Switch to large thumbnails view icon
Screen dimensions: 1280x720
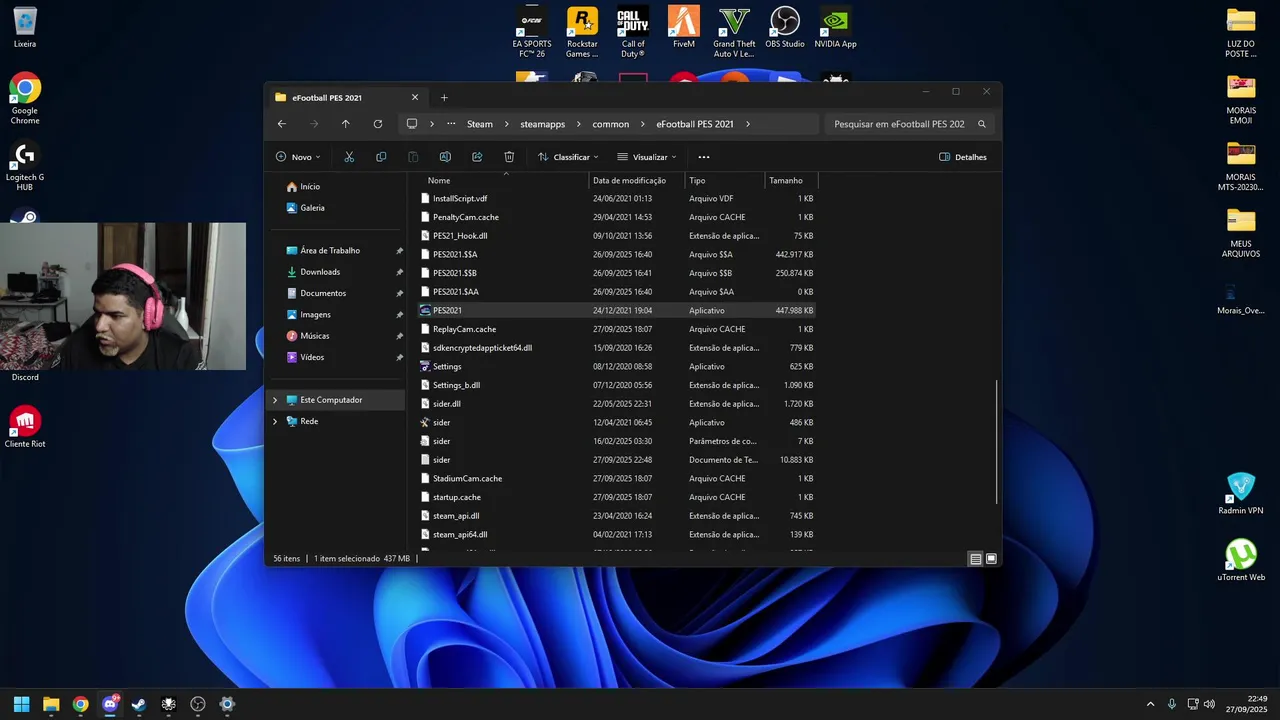991,559
